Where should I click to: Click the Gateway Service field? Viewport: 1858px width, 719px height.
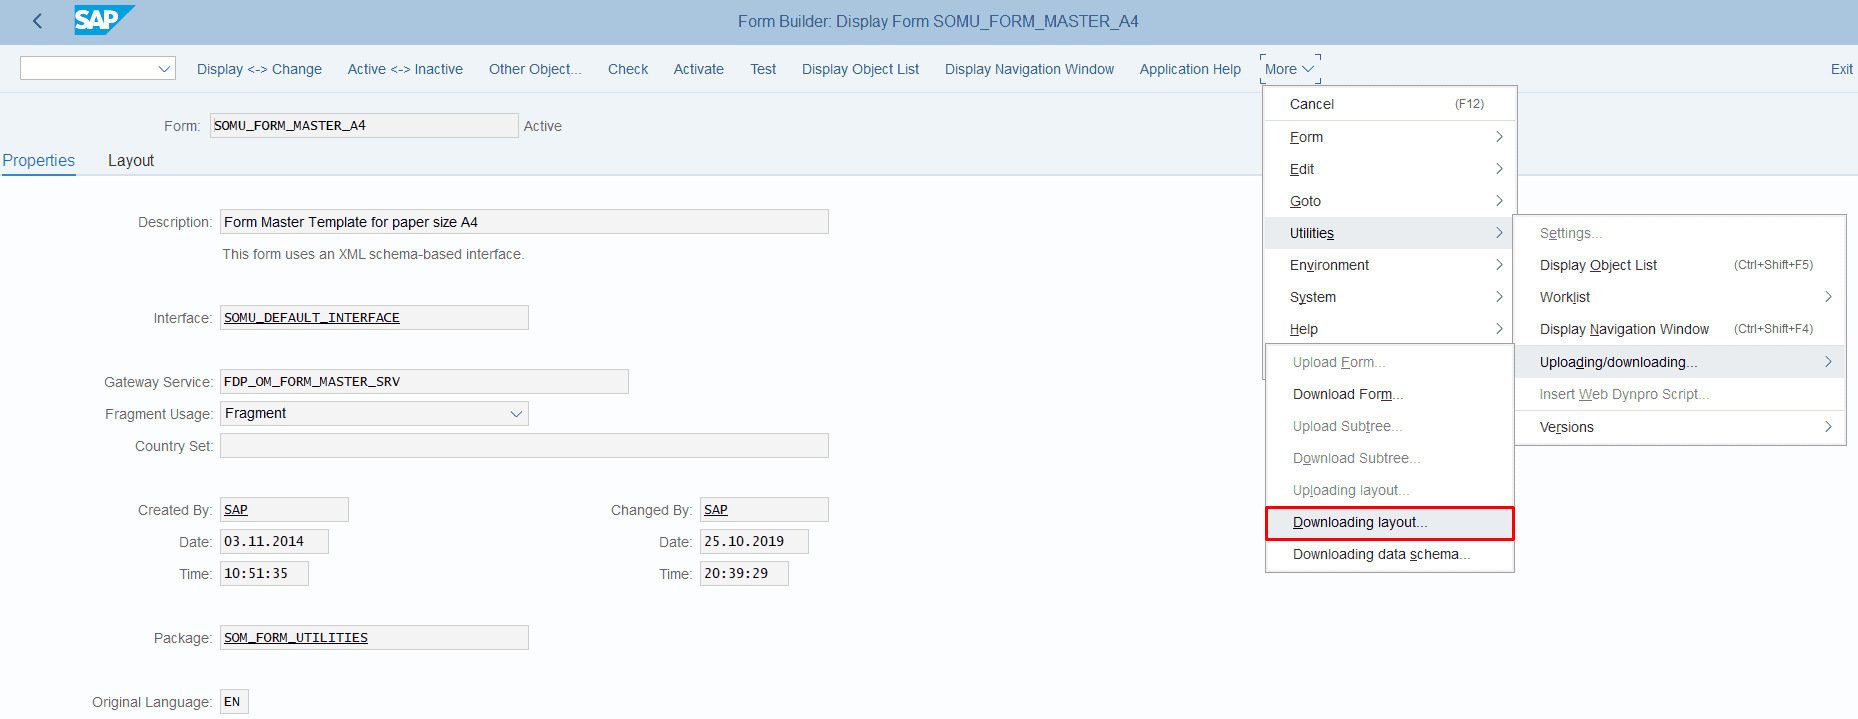[424, 382]
